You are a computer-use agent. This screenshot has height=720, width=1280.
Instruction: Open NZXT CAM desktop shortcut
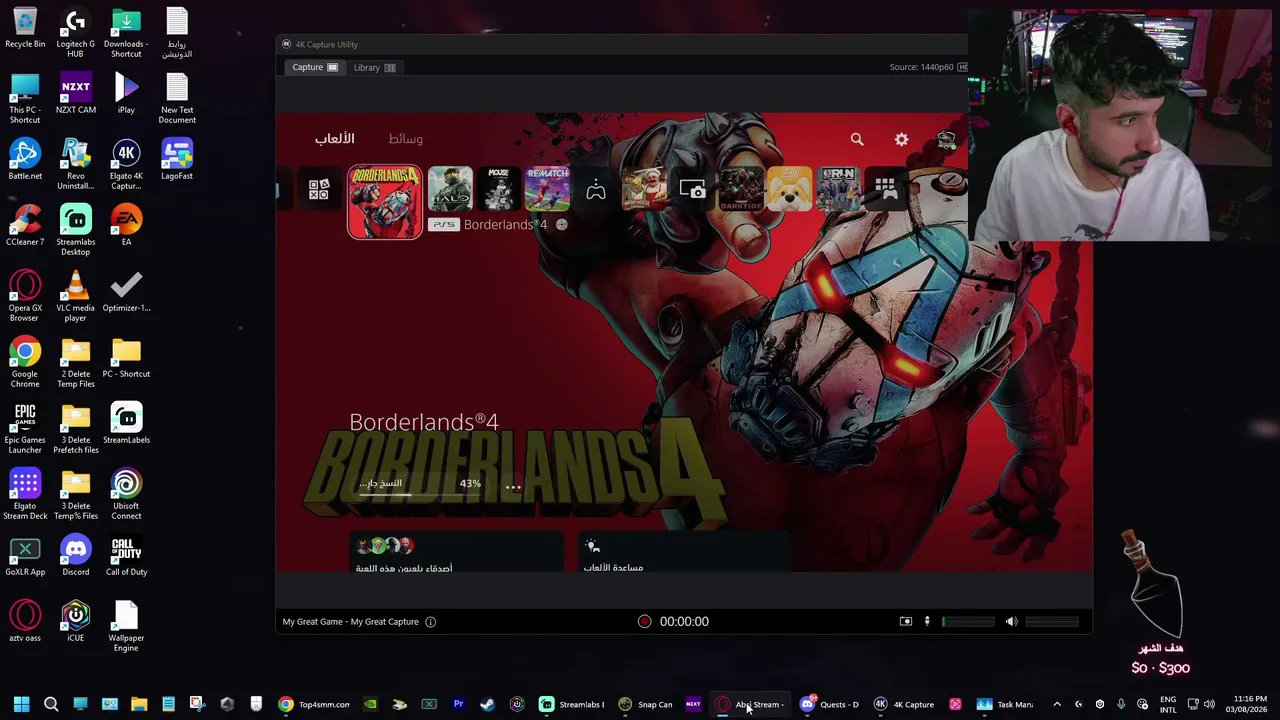[75, 94]
